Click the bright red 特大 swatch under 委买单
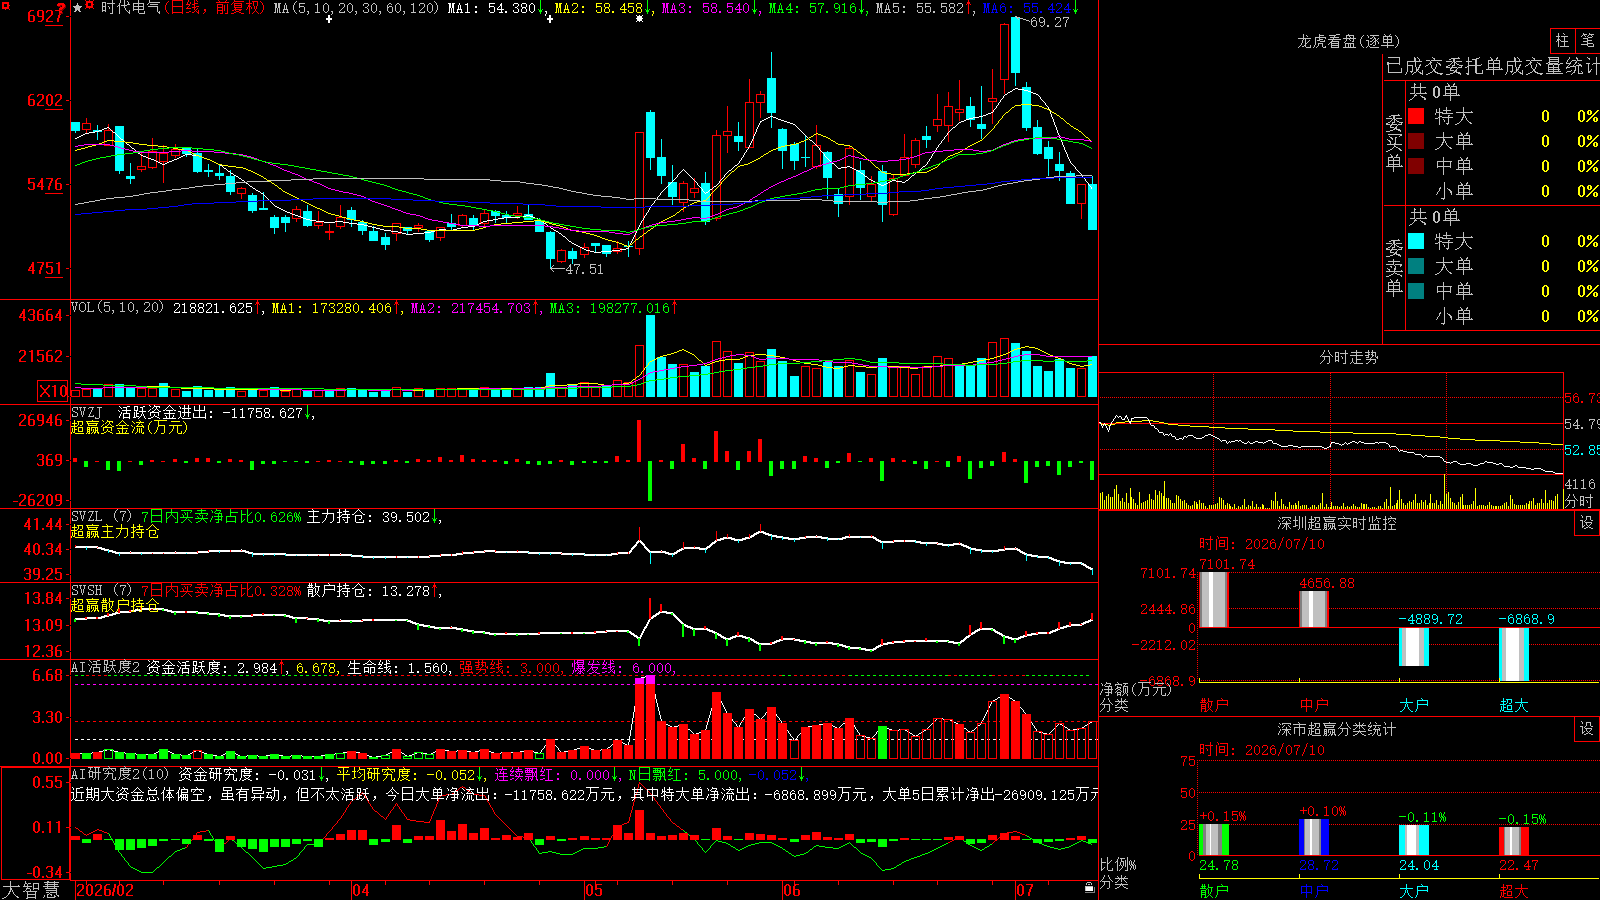The width and height of the screenshot is (1600, 900). click(1416, 116)
